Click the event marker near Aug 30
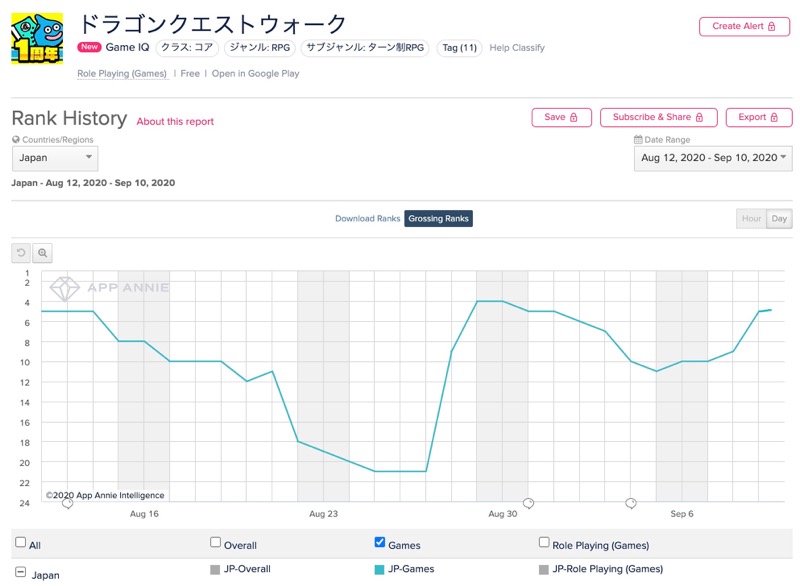The height and width of the screenshot is (586, 800). pos(529,504)
